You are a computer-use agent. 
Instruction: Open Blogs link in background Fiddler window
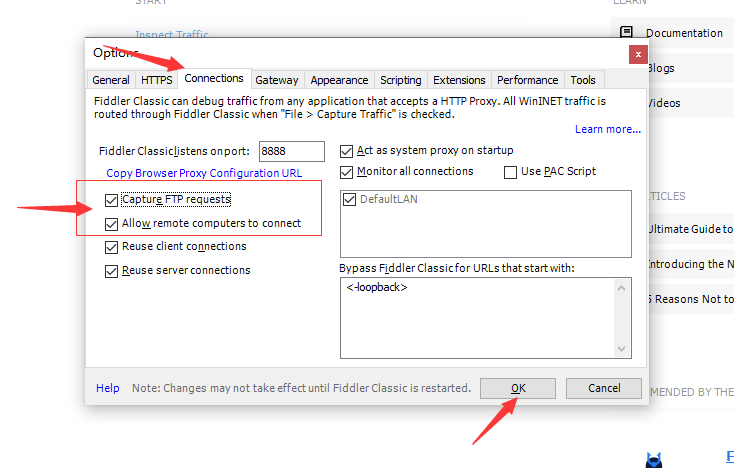click(x=661, y=68)
